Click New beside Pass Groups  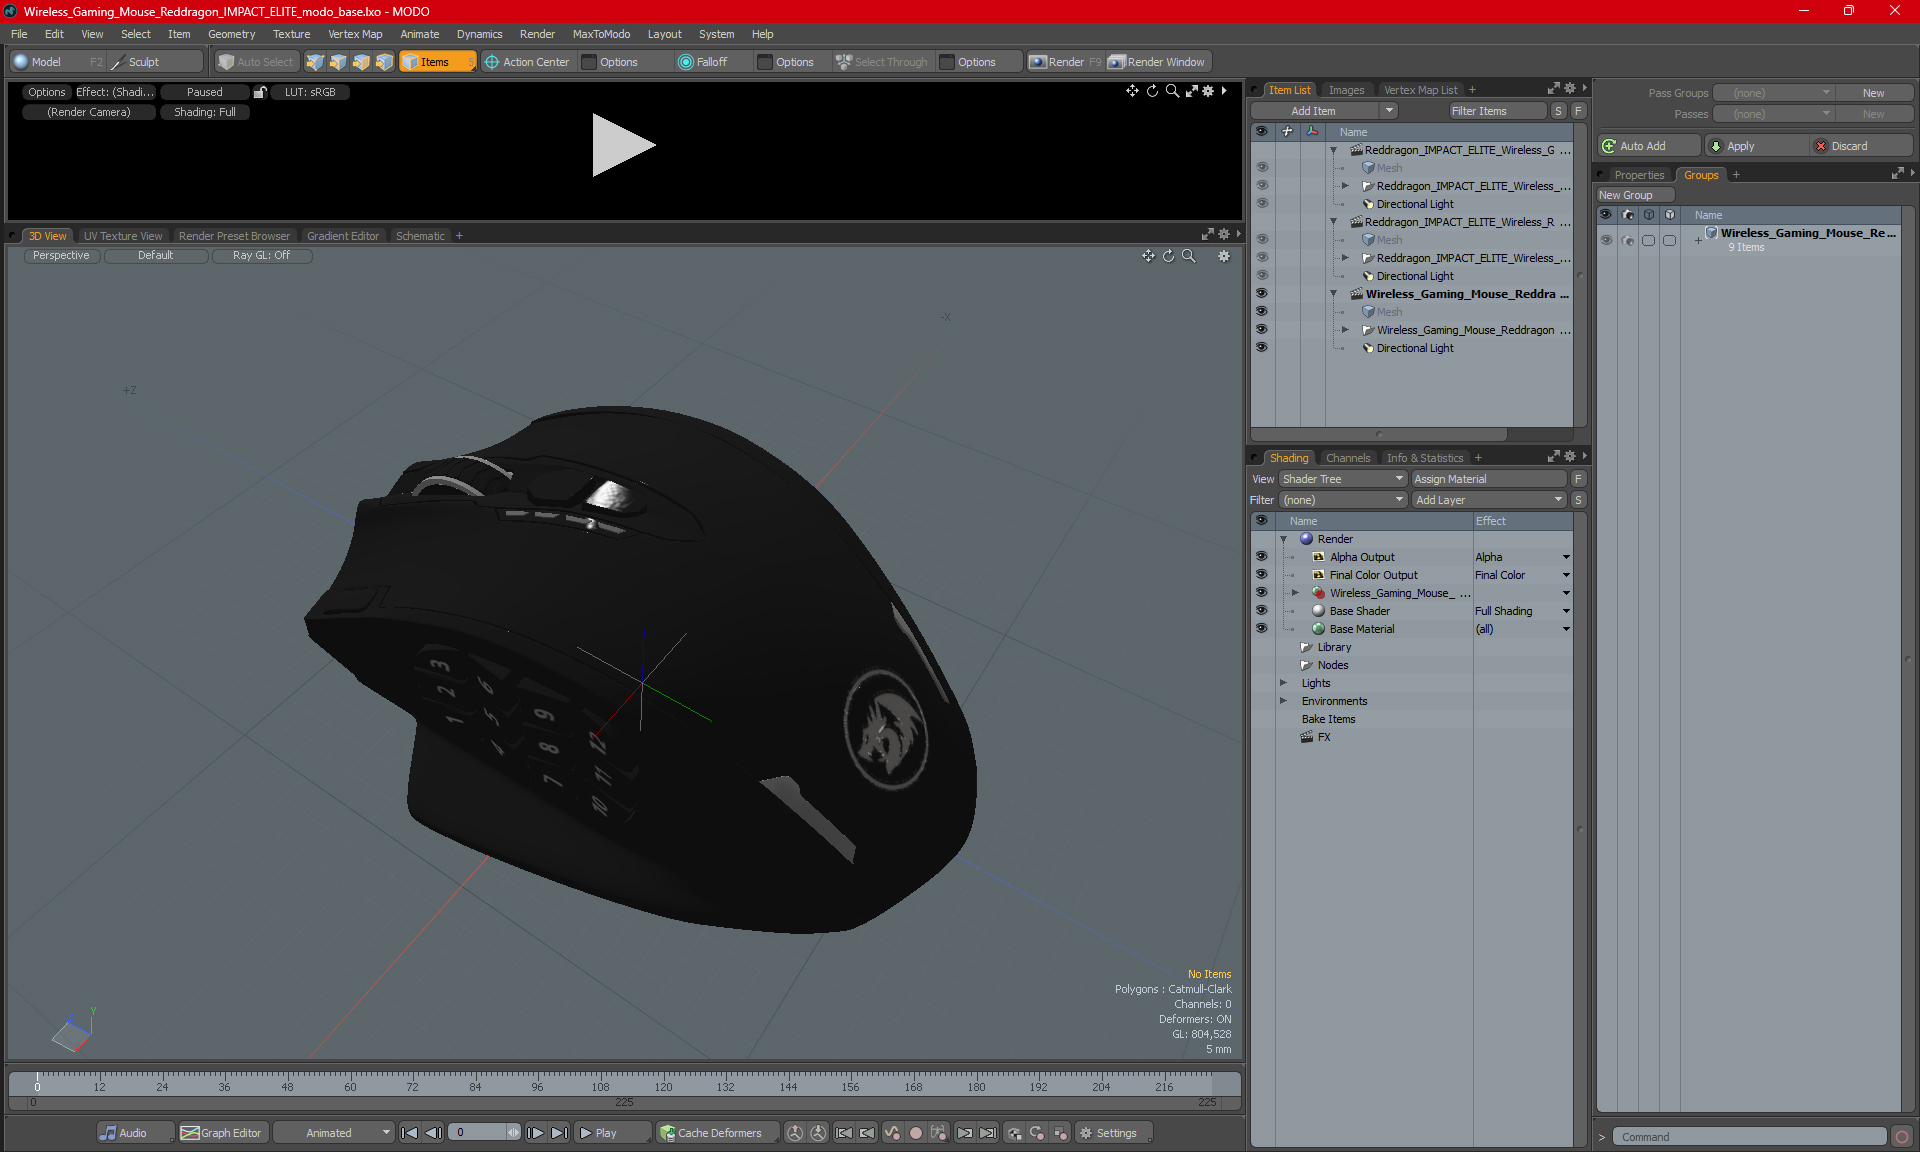(x=1873, y=93)
